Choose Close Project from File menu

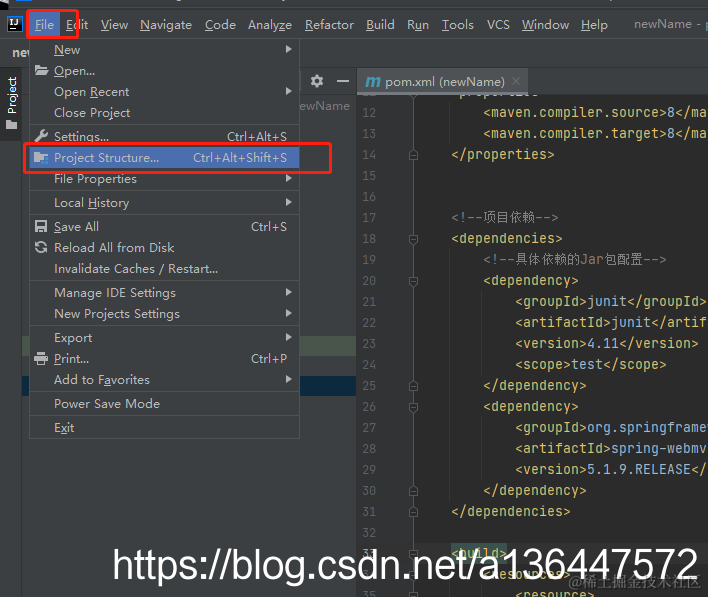(165, 112)
